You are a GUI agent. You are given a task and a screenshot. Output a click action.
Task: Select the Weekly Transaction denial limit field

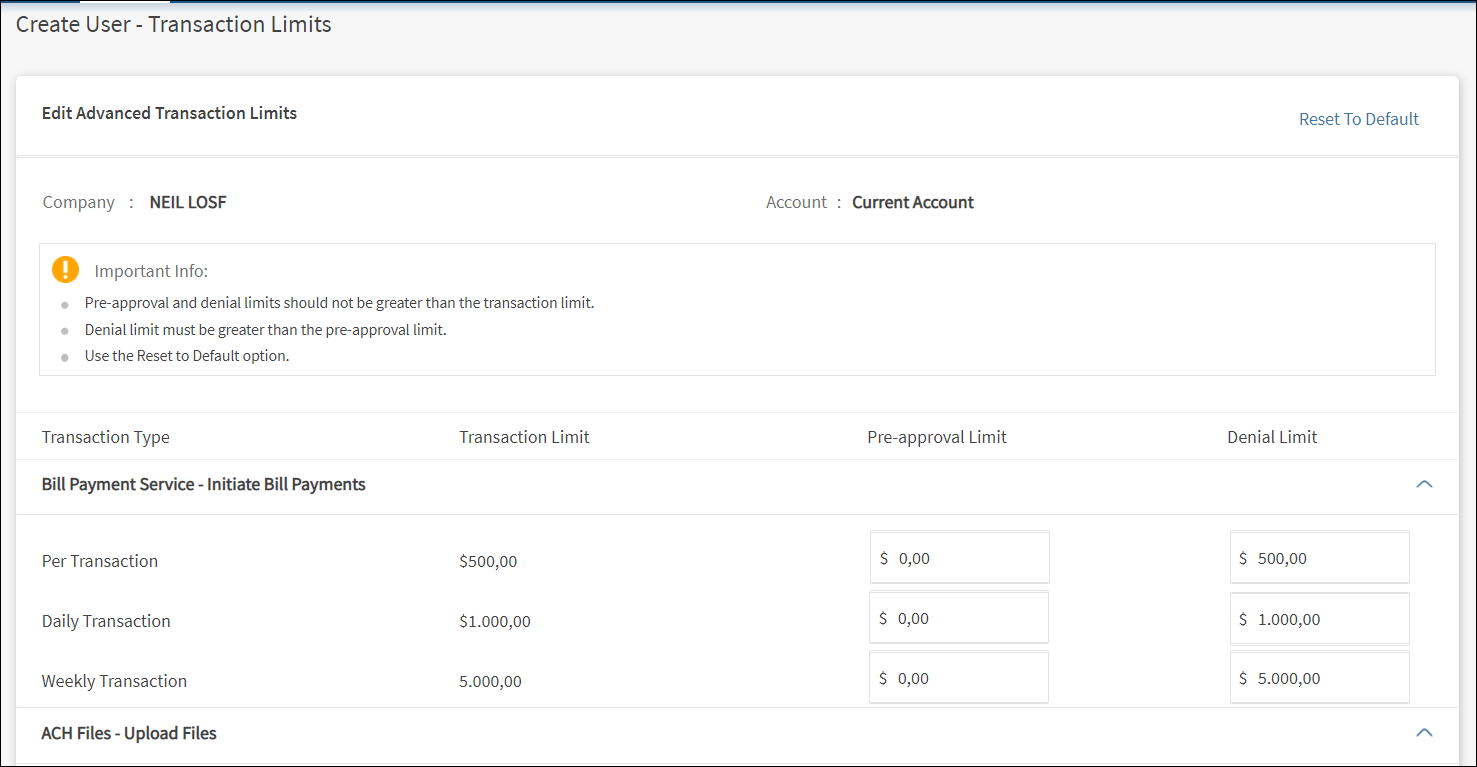click(1319, 678)
